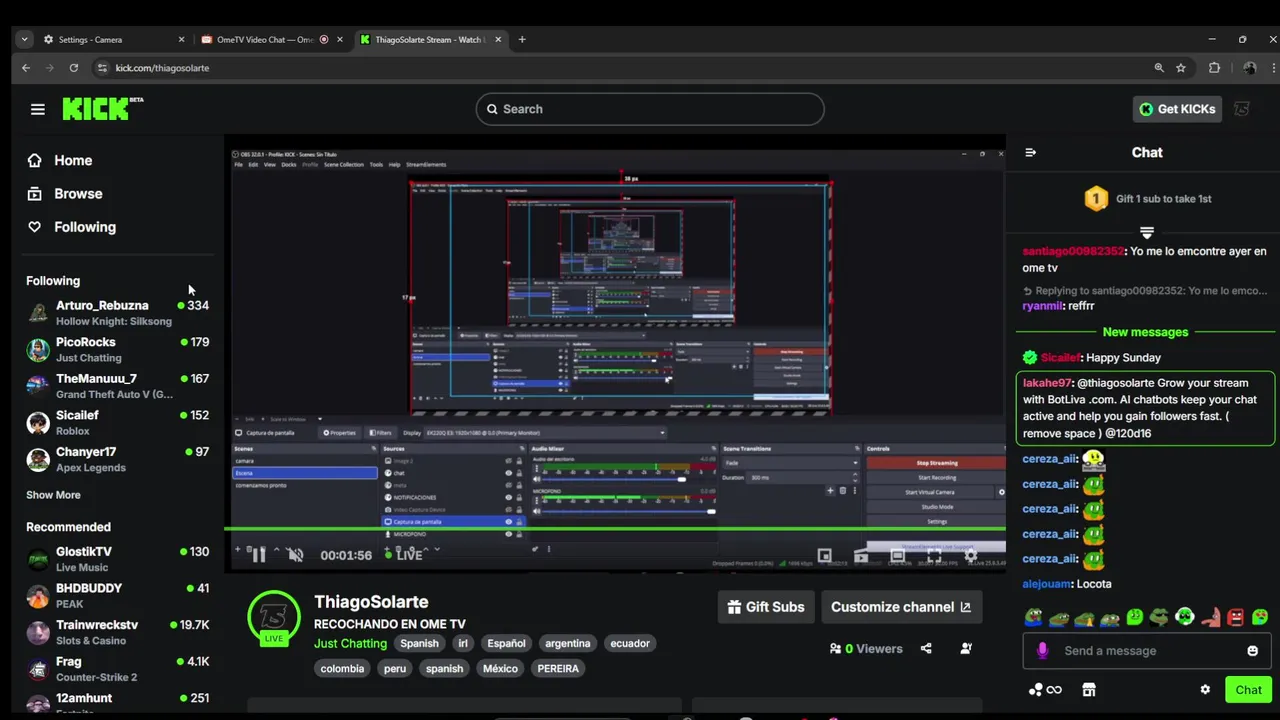Open Chanyer17 channel in sidebar
1280x720 pixels.
pos(117,459)
